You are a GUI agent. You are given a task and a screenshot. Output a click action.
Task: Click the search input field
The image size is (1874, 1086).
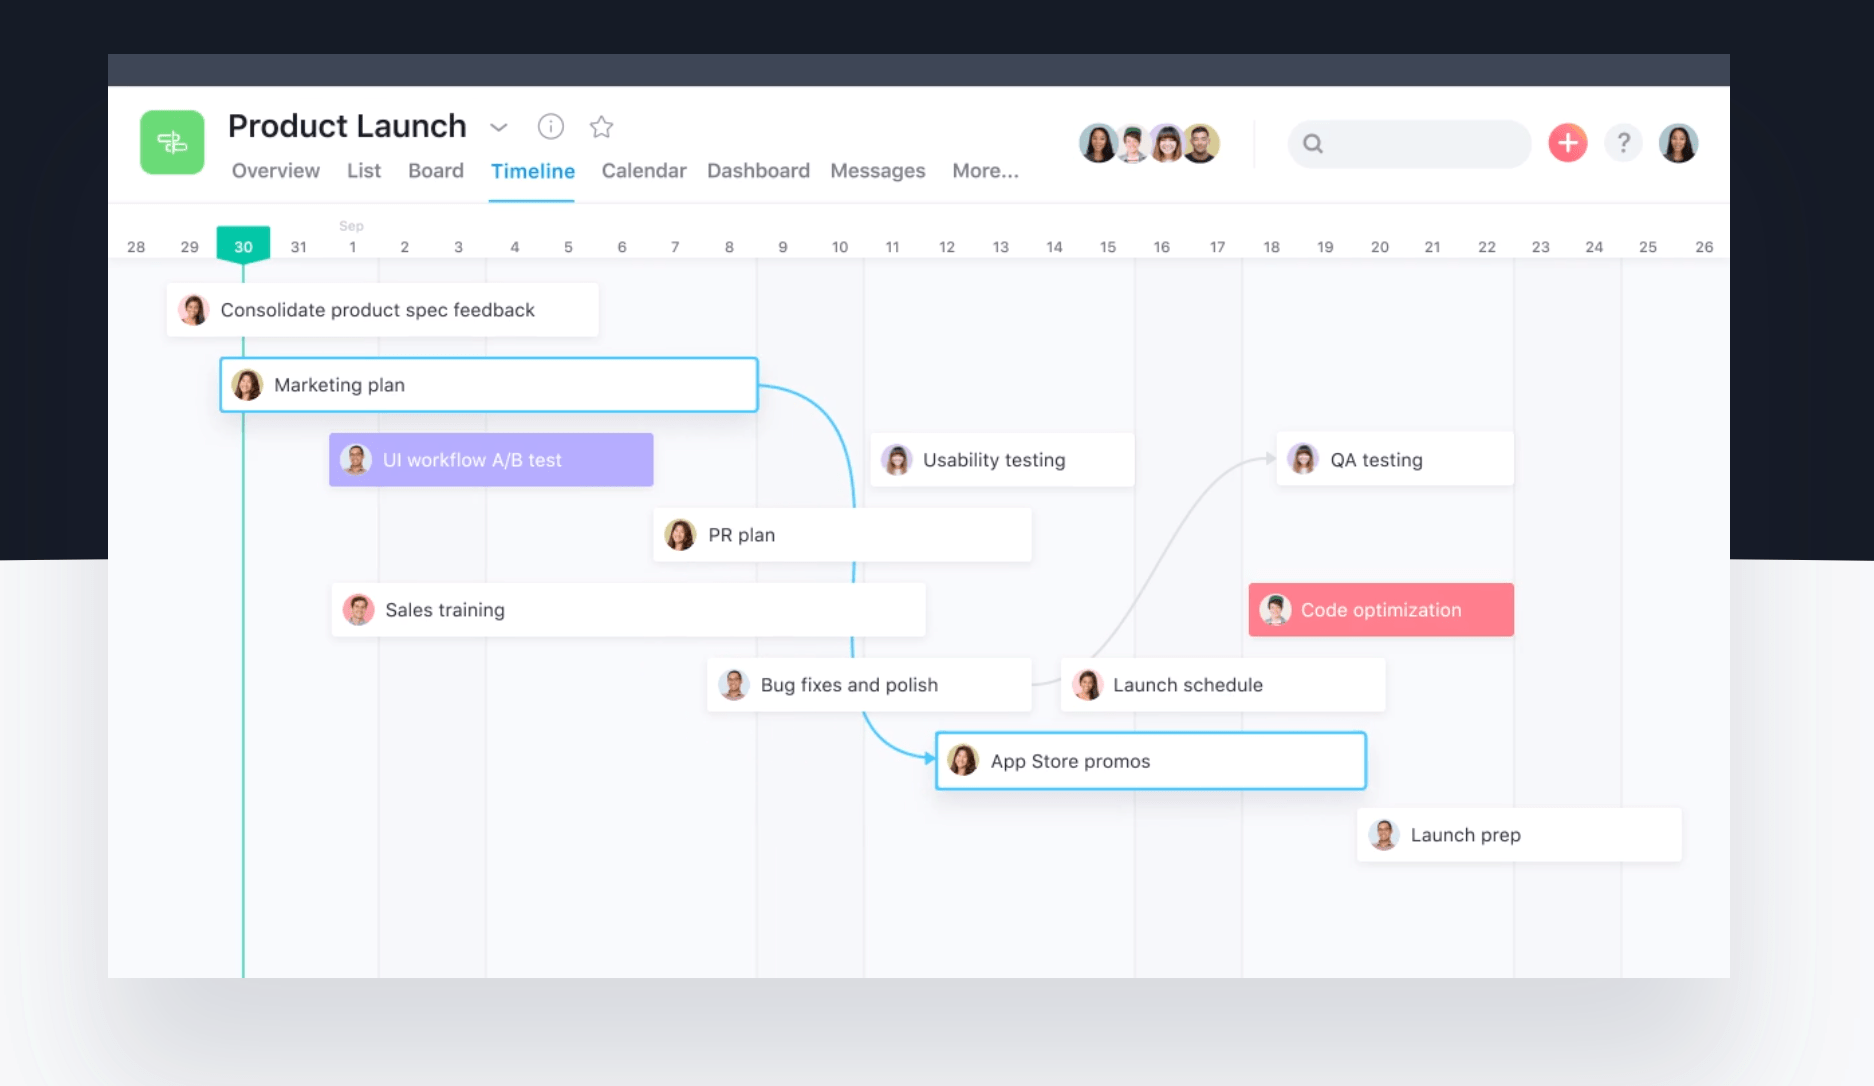click(x=1420, y=143)
